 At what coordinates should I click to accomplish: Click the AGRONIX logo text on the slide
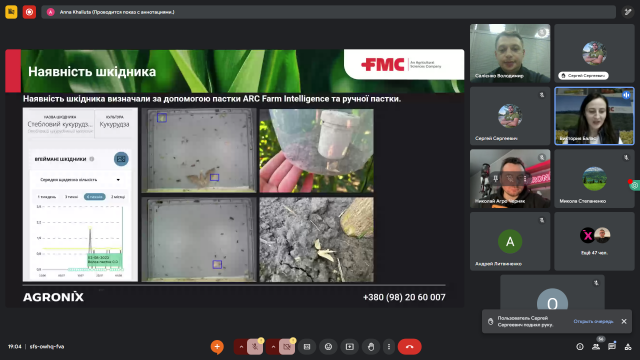point(53,297)
